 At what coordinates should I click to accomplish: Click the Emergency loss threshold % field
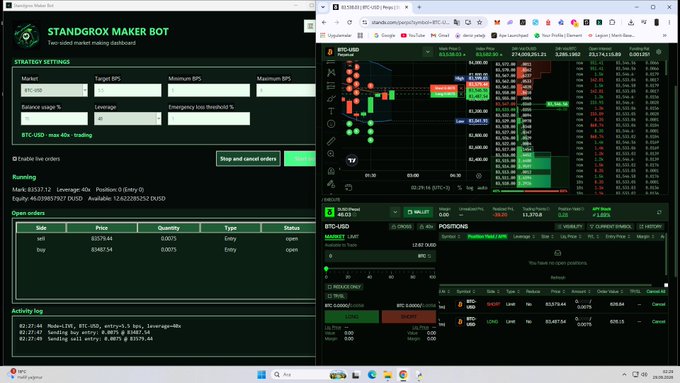[x=209, y=118]
